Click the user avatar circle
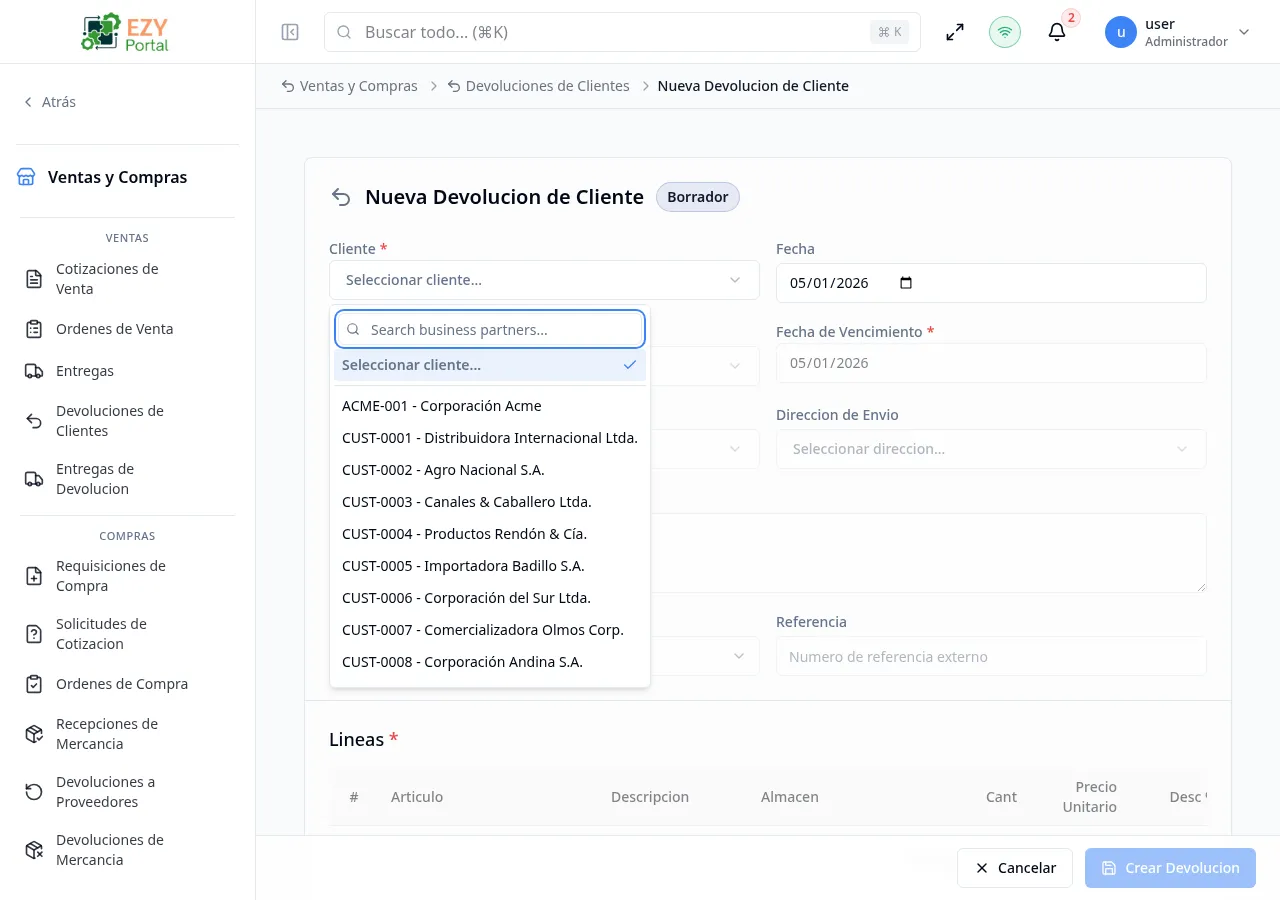The width and height of the screenshot is (1280, 900). (x=1121, y=32)
